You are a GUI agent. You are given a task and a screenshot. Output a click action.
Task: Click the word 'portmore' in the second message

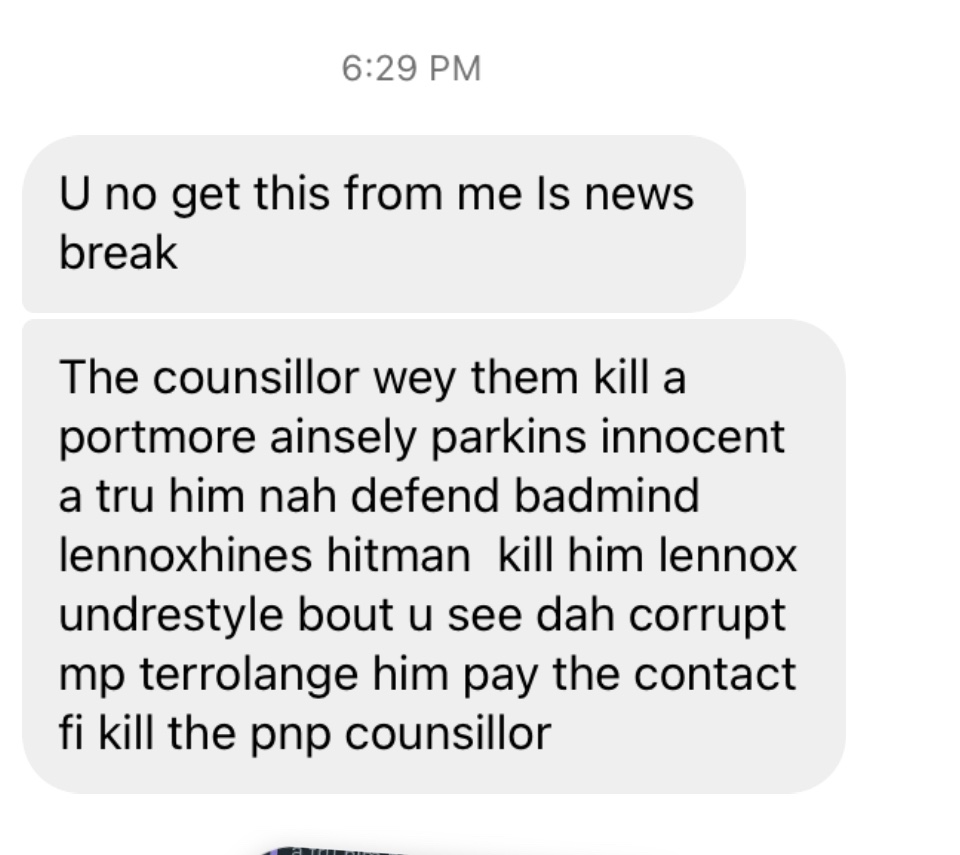point(157,439)
